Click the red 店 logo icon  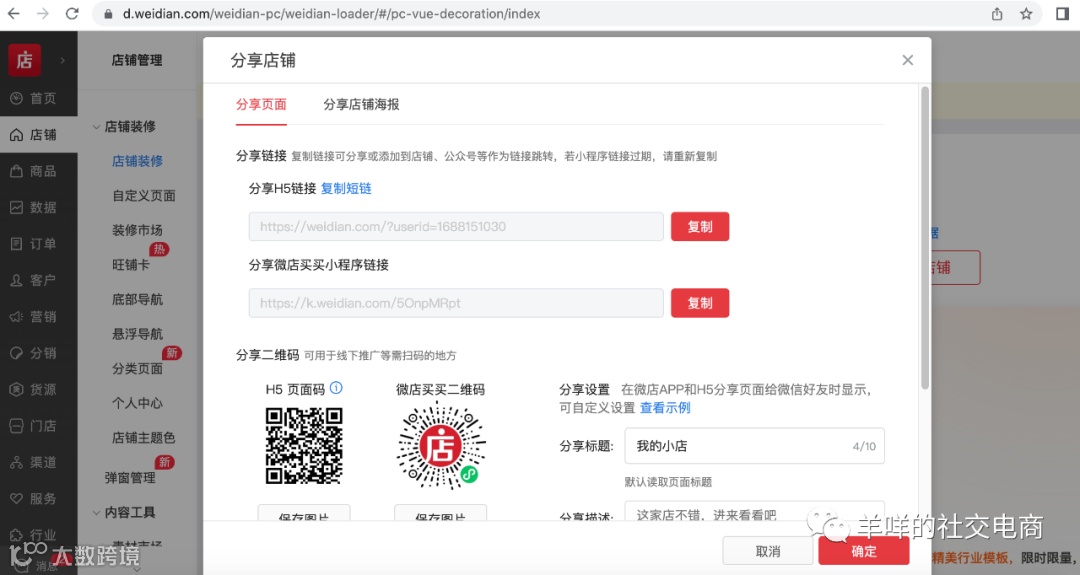coord(25,60)
